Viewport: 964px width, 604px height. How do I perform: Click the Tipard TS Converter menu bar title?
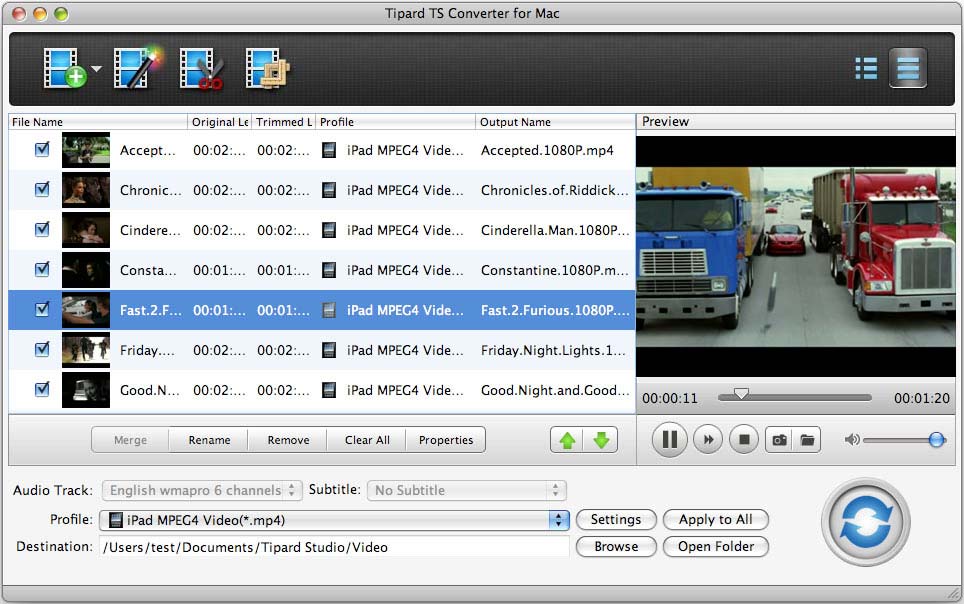pos(472,13)
